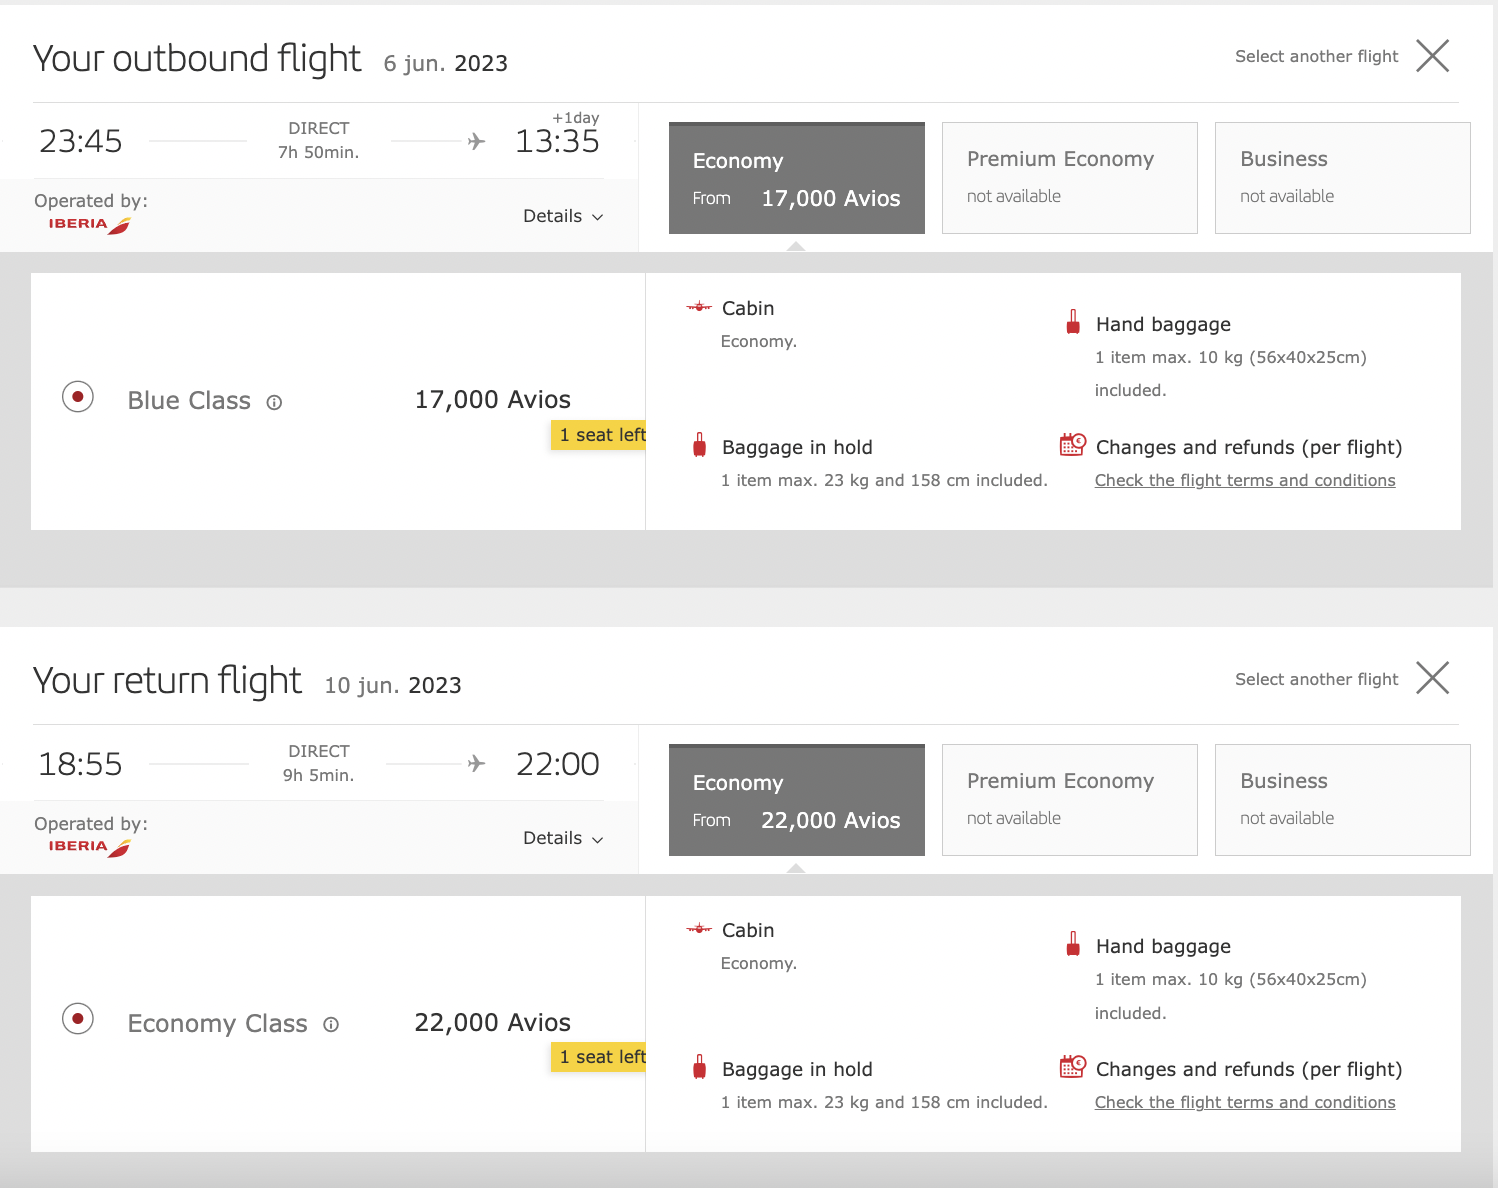
Task: Select the Blue Class radio button
Action: 78,397
